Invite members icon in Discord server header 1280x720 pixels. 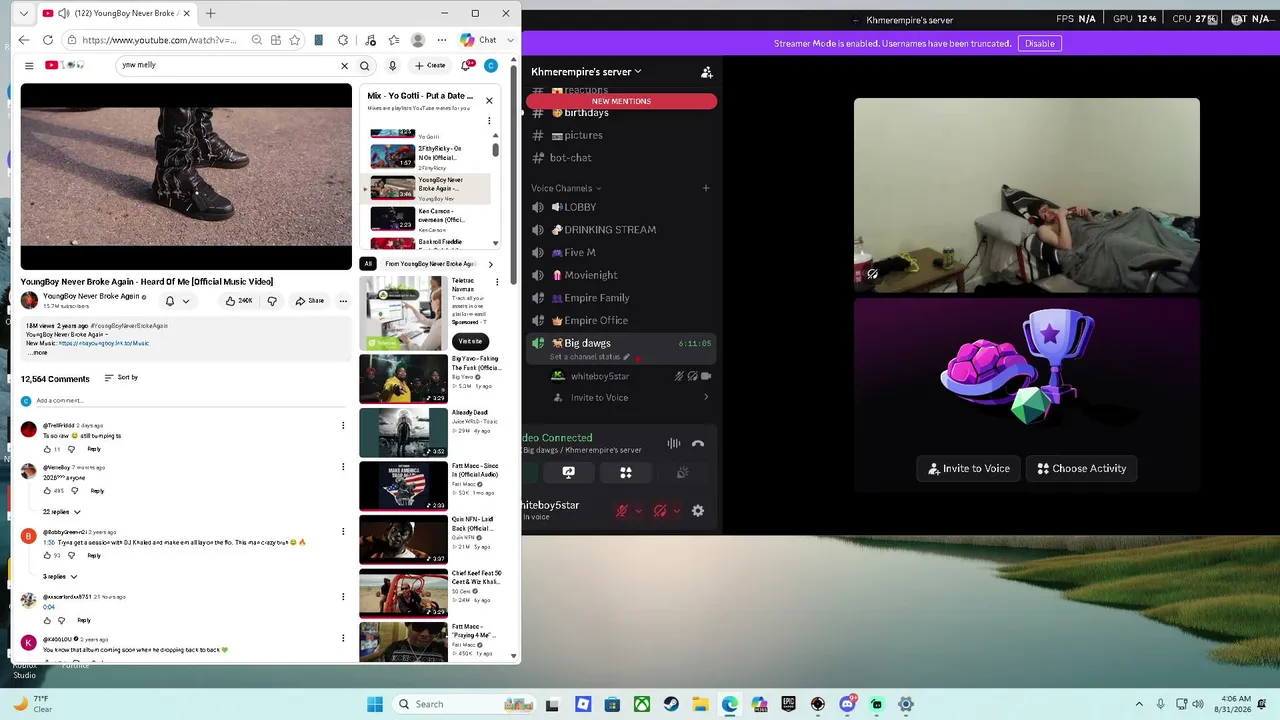click(707, 72)
